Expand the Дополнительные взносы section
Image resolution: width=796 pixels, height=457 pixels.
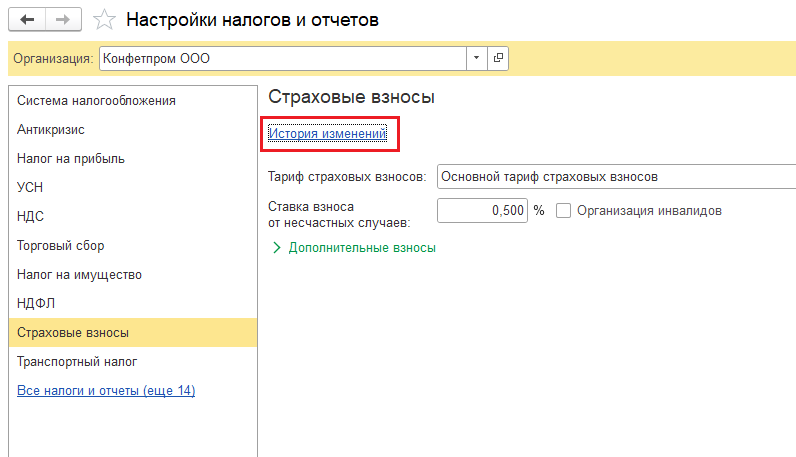354,248
